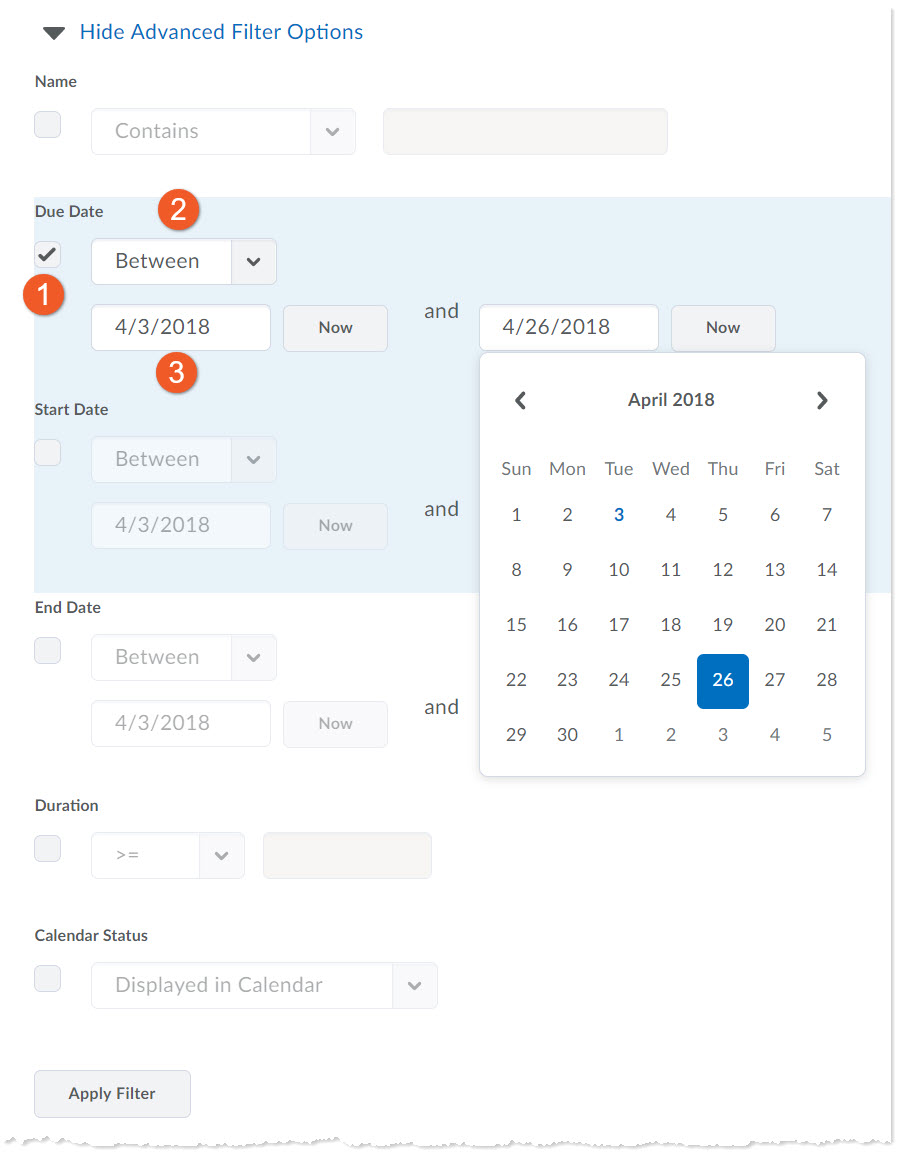Enable the Start Date filter checkbox

[48, 452]
